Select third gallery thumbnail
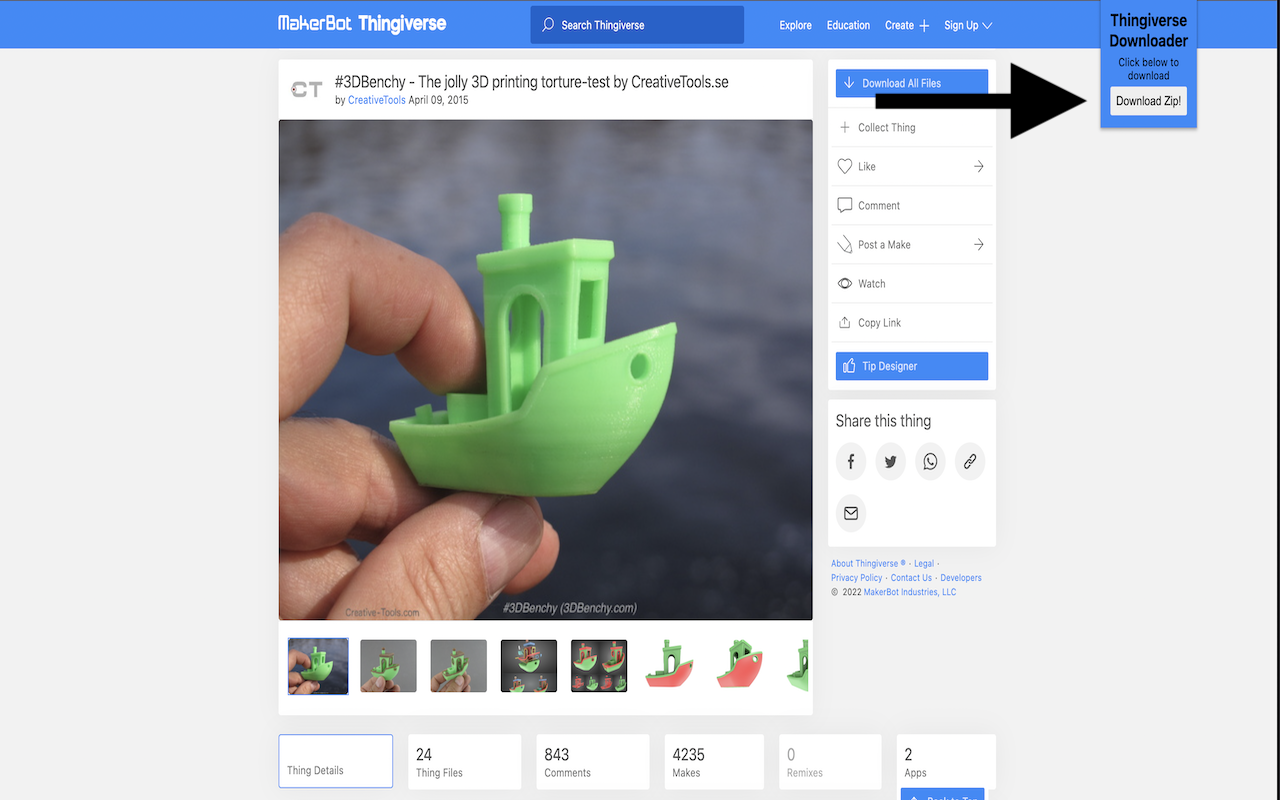The image size is (1280, 800). [x=459, y=666]
